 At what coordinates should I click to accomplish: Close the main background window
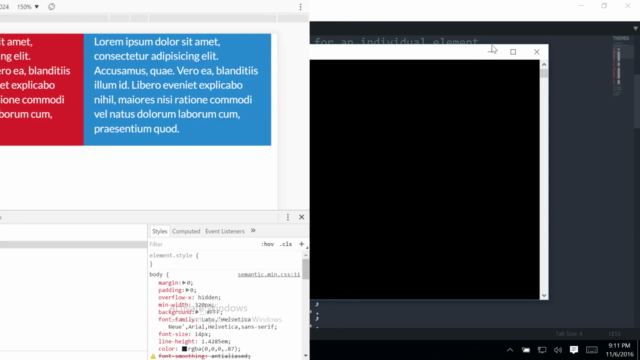pyautogui.click(x=628, y=6)
